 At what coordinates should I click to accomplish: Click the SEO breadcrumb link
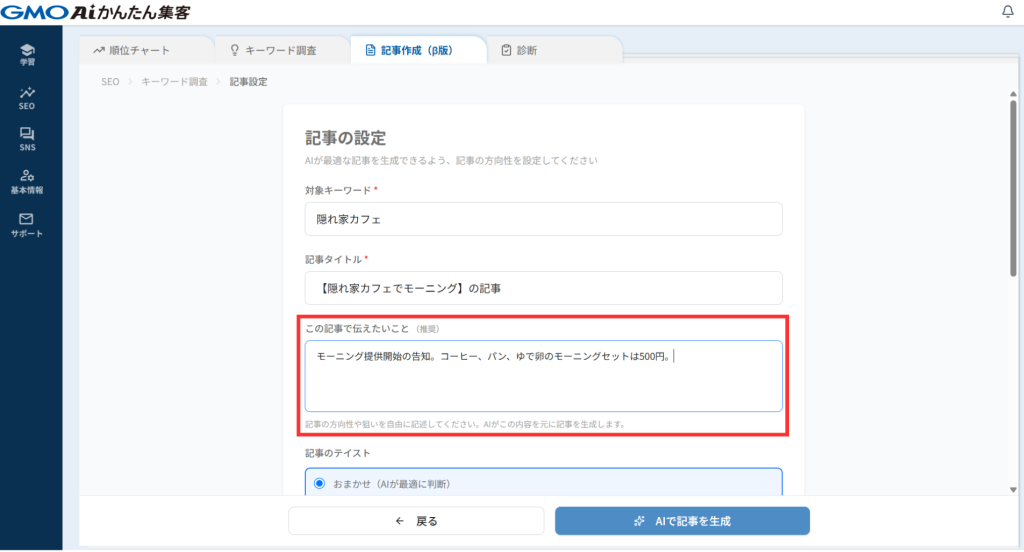coord(110,81)
